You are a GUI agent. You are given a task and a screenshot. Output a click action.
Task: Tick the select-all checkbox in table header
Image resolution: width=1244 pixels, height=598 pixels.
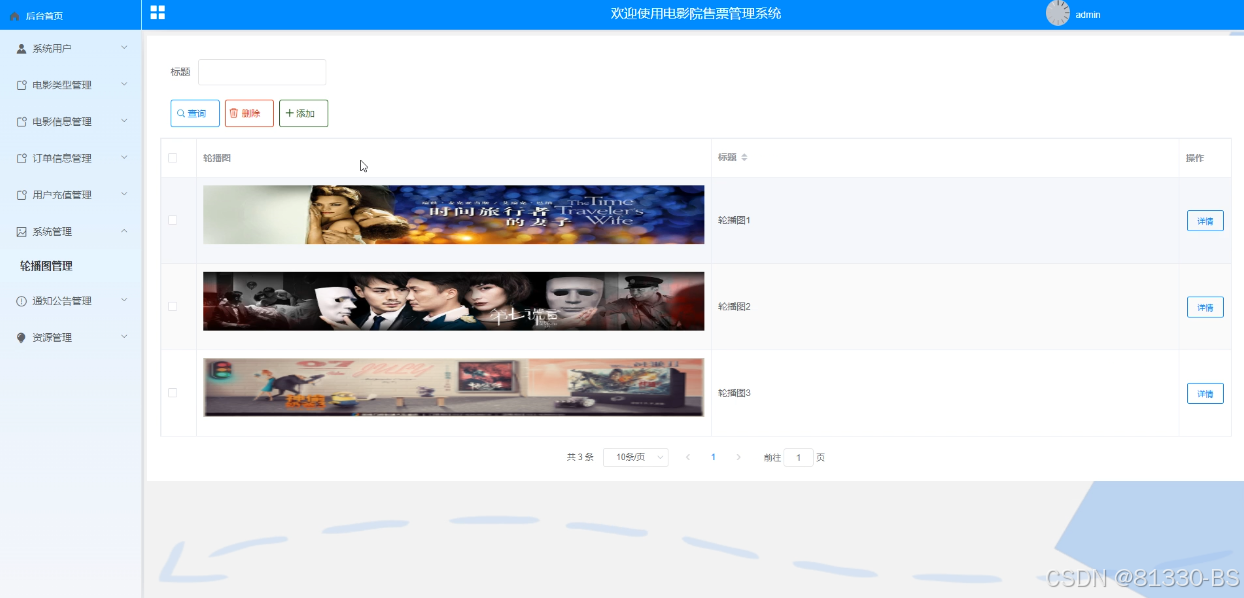point(173,158)
